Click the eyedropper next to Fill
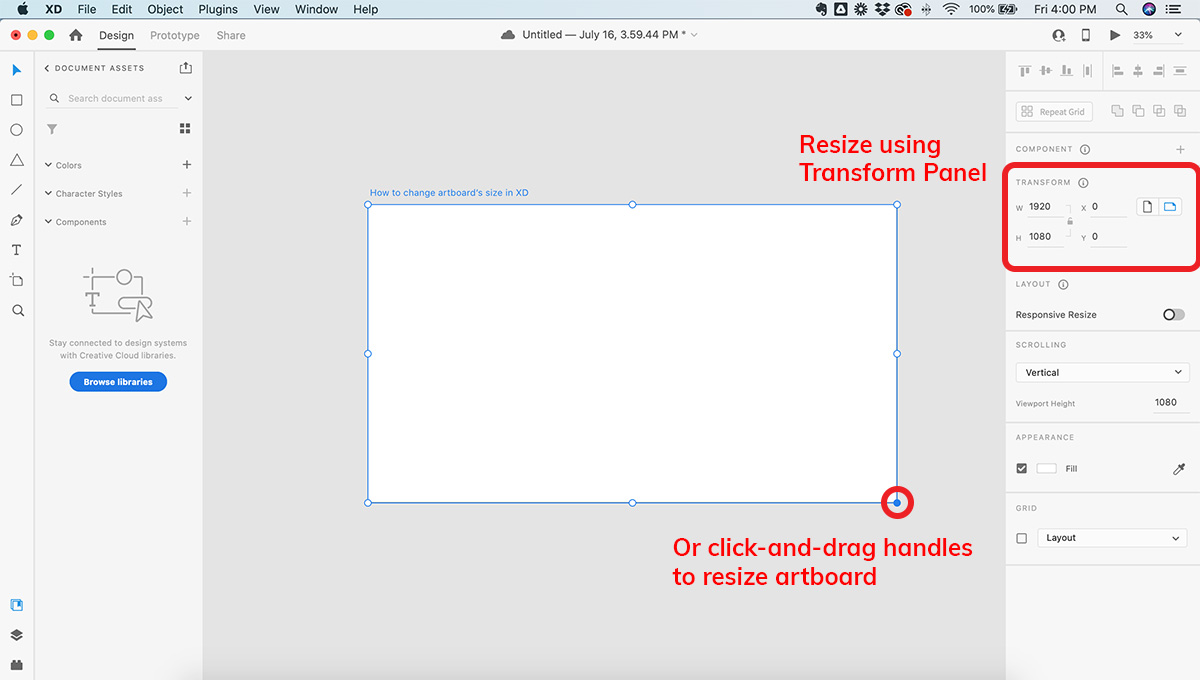Image resolution: width=1200 pixels, height=680 pixels. point(1178,468)
